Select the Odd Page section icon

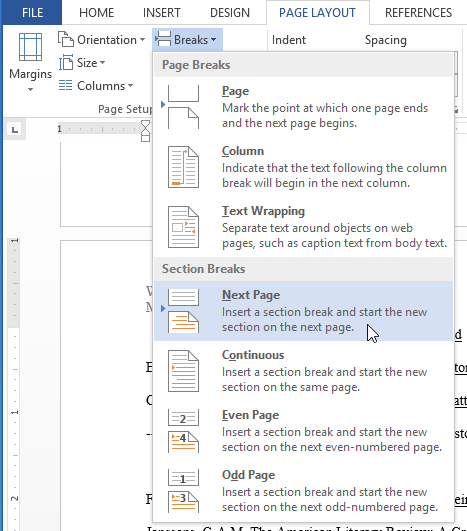pos(183,491)
